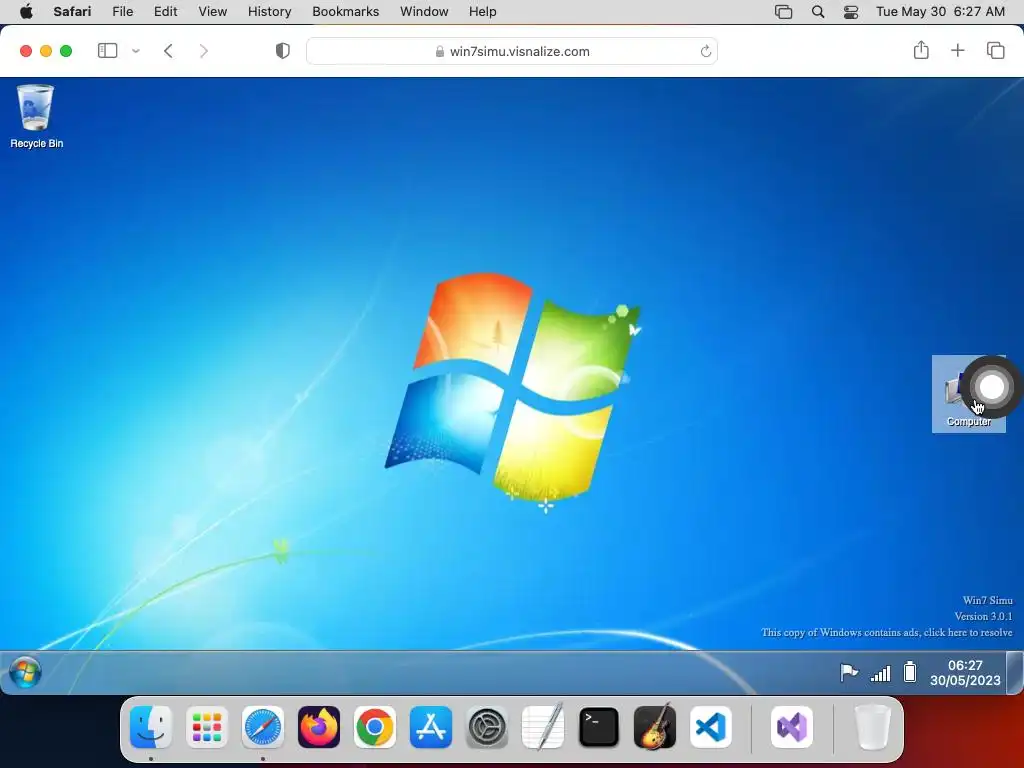Go forward in Safari
1024x768 pixels.
(x=204, y=51)
